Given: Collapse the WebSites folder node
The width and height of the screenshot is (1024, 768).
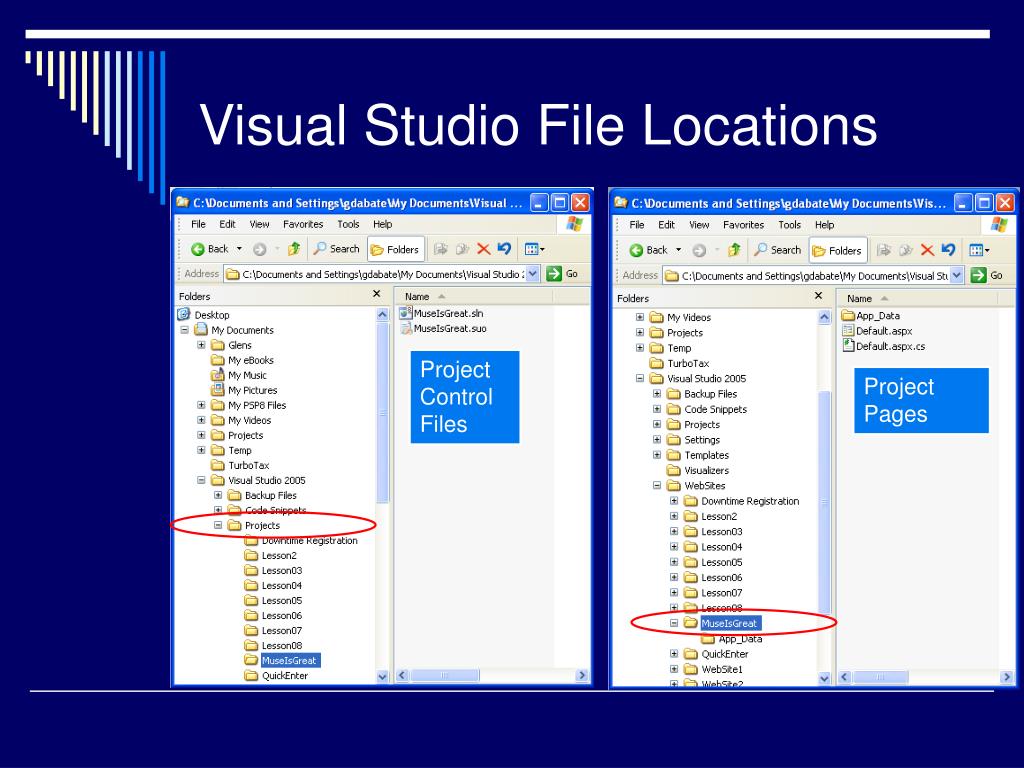Looking at the screenshot, I should 657,485.
